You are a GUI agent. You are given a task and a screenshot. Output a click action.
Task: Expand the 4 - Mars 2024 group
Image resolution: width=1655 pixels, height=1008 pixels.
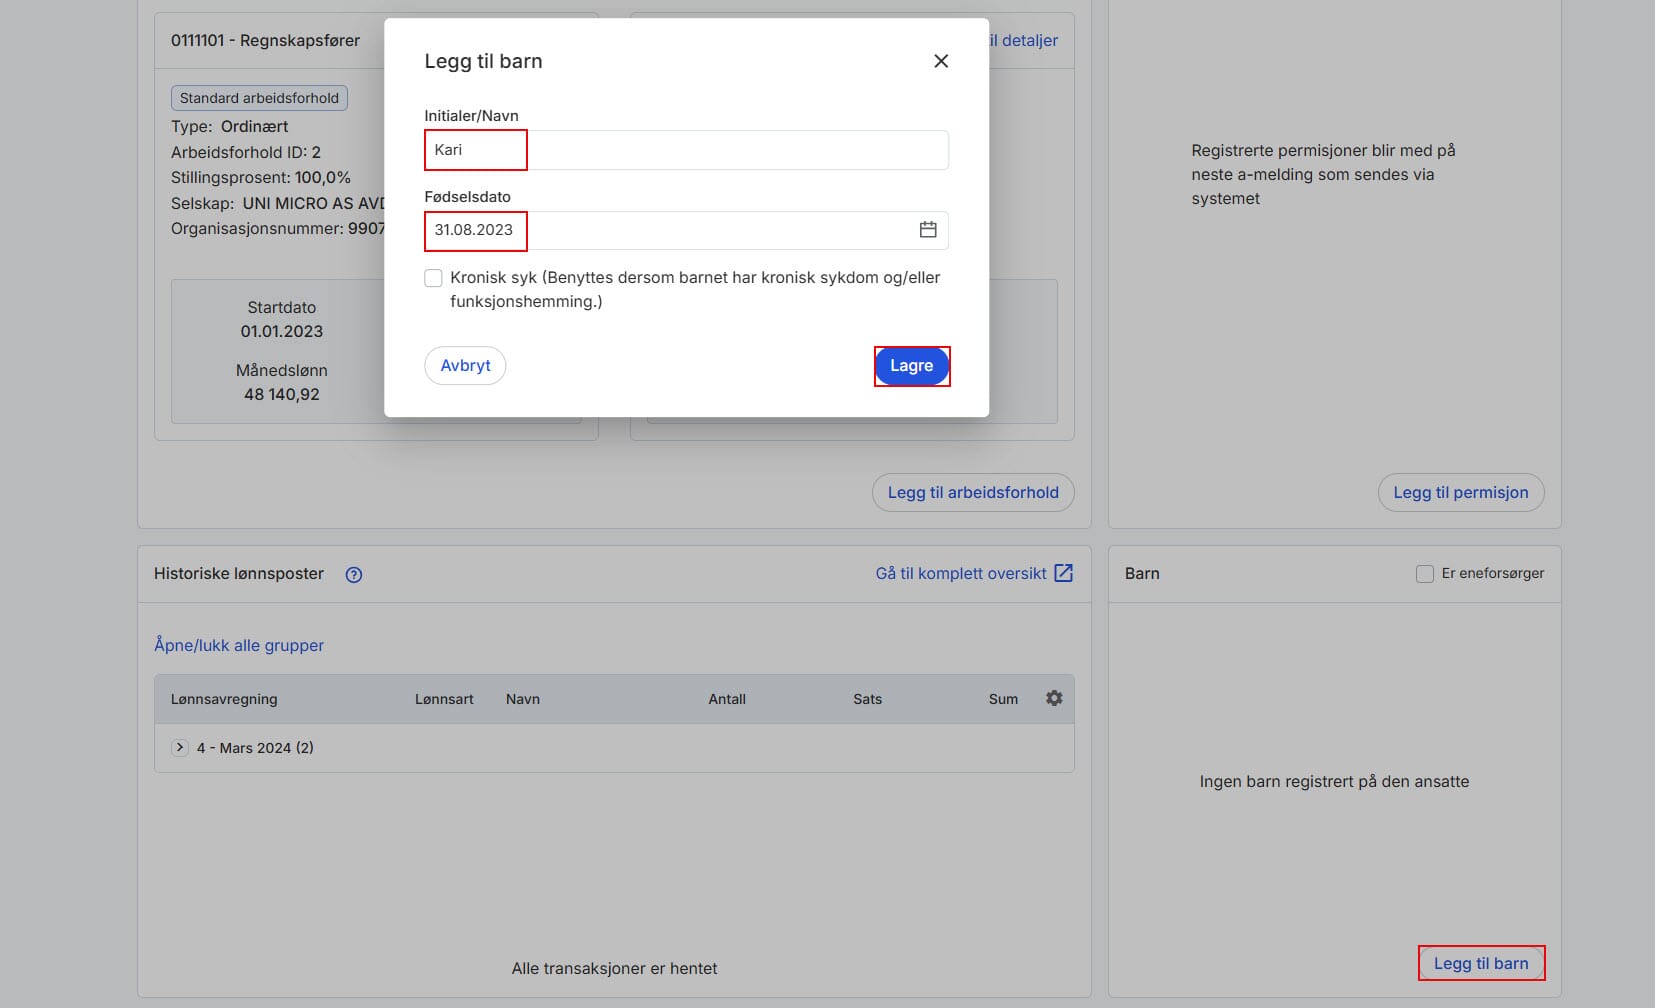pyautogui.click(x=180, y=748)
